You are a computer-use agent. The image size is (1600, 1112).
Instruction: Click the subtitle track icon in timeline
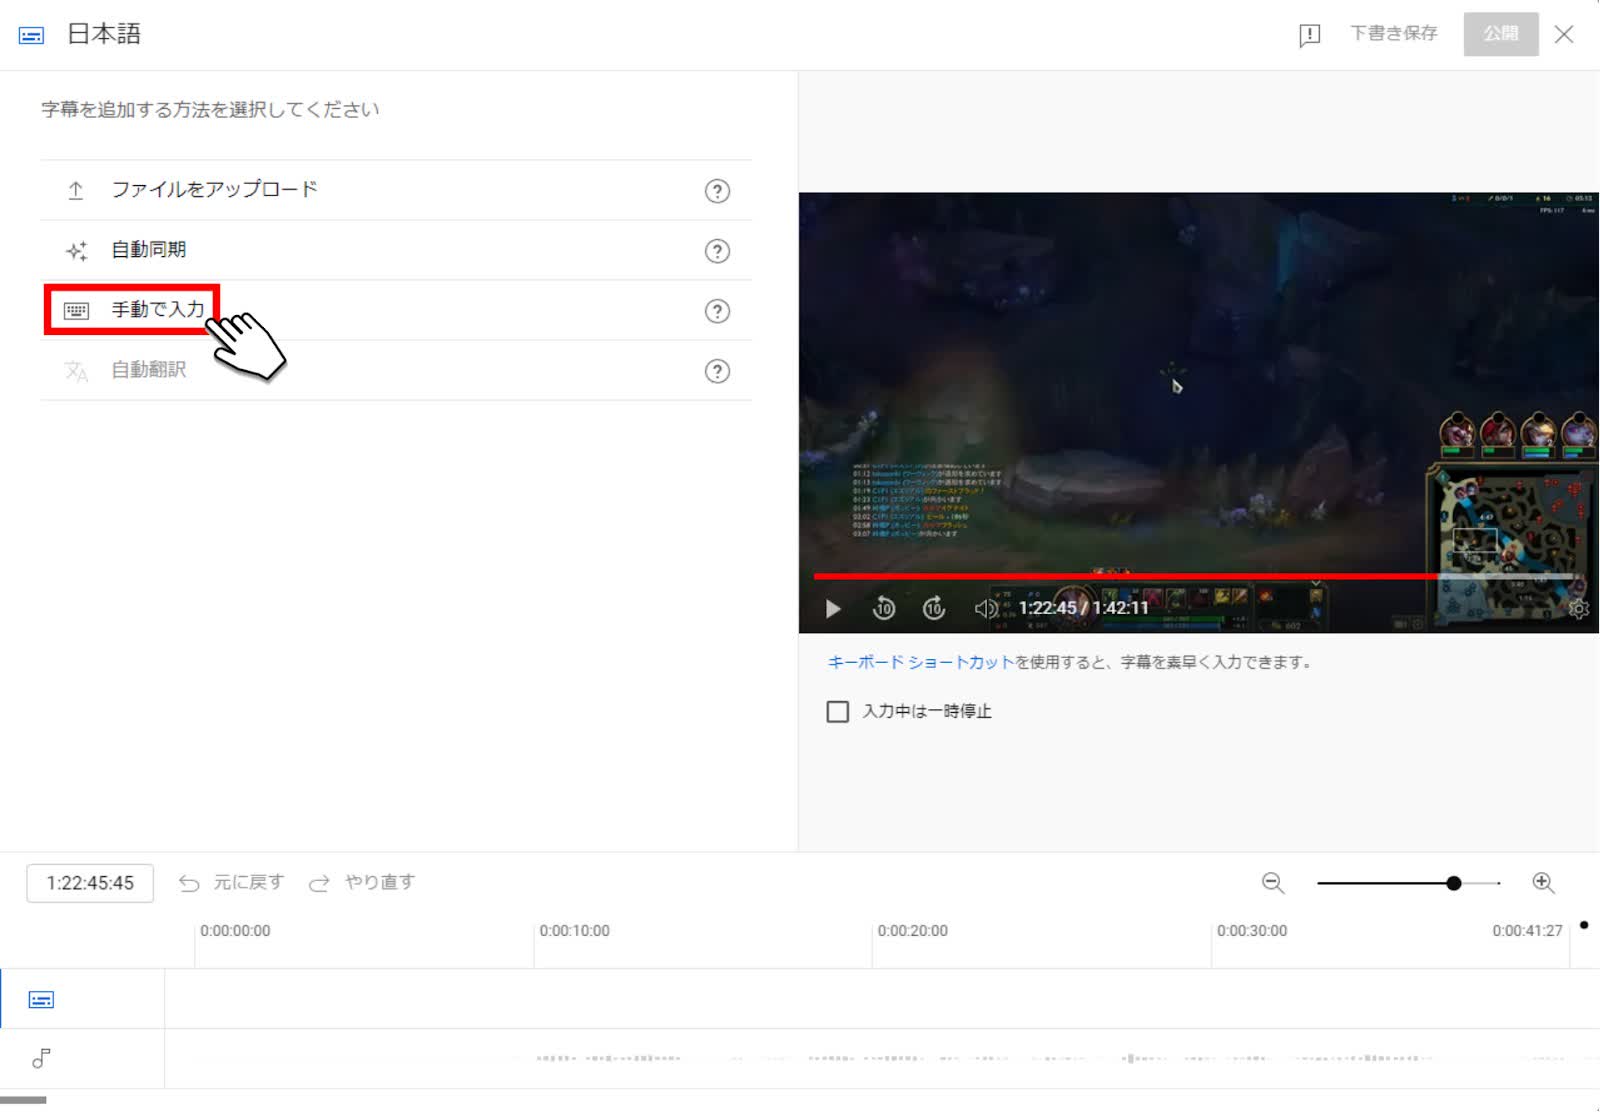[x=41, y=1000]
